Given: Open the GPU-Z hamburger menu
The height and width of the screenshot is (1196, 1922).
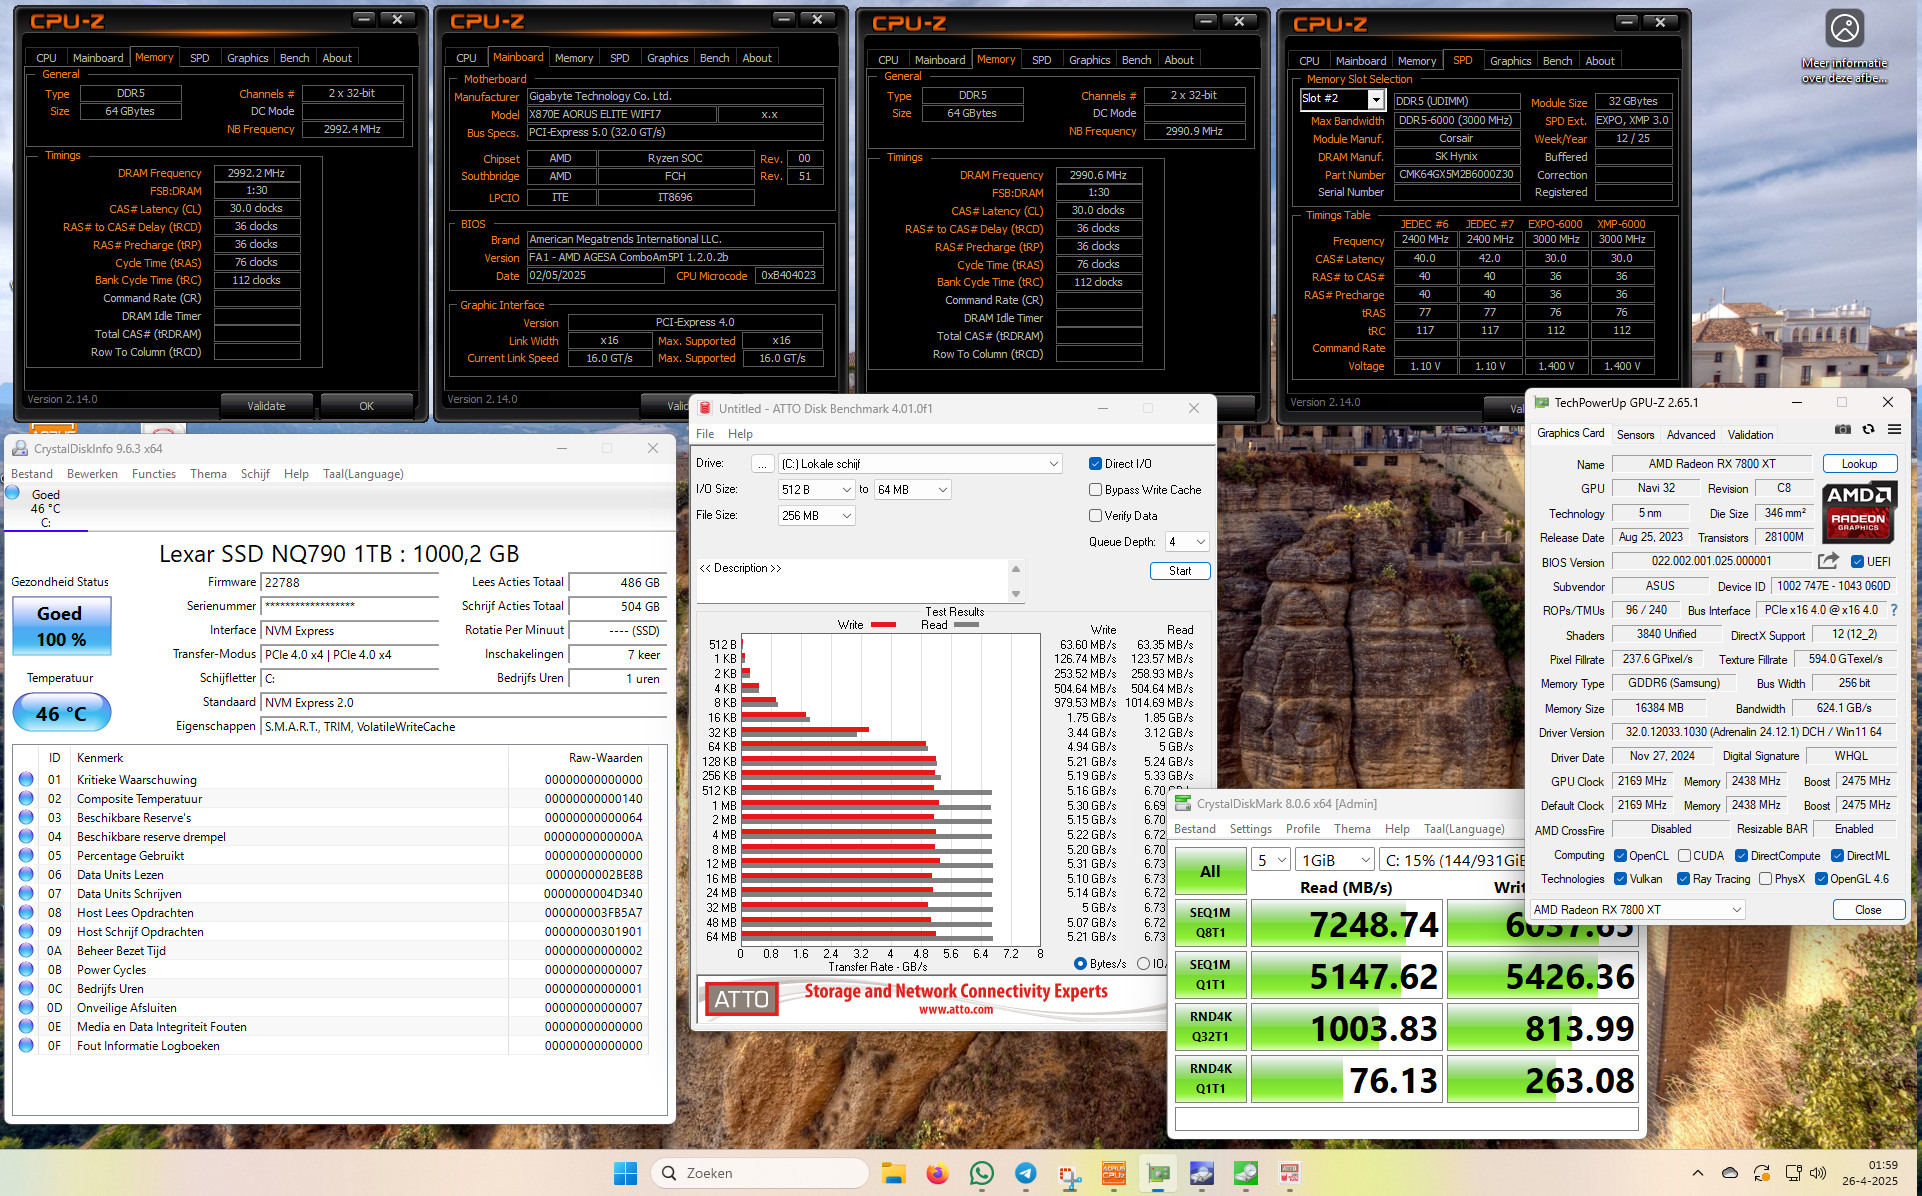Looking at the screenshot, I should point(1894,430).
